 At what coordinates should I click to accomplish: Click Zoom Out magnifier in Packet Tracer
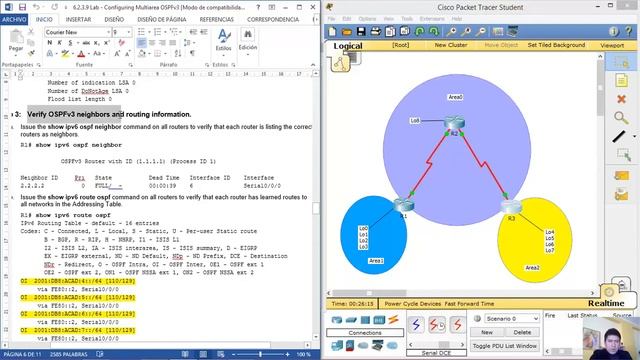pyautogui.click(x=481, y=31)
